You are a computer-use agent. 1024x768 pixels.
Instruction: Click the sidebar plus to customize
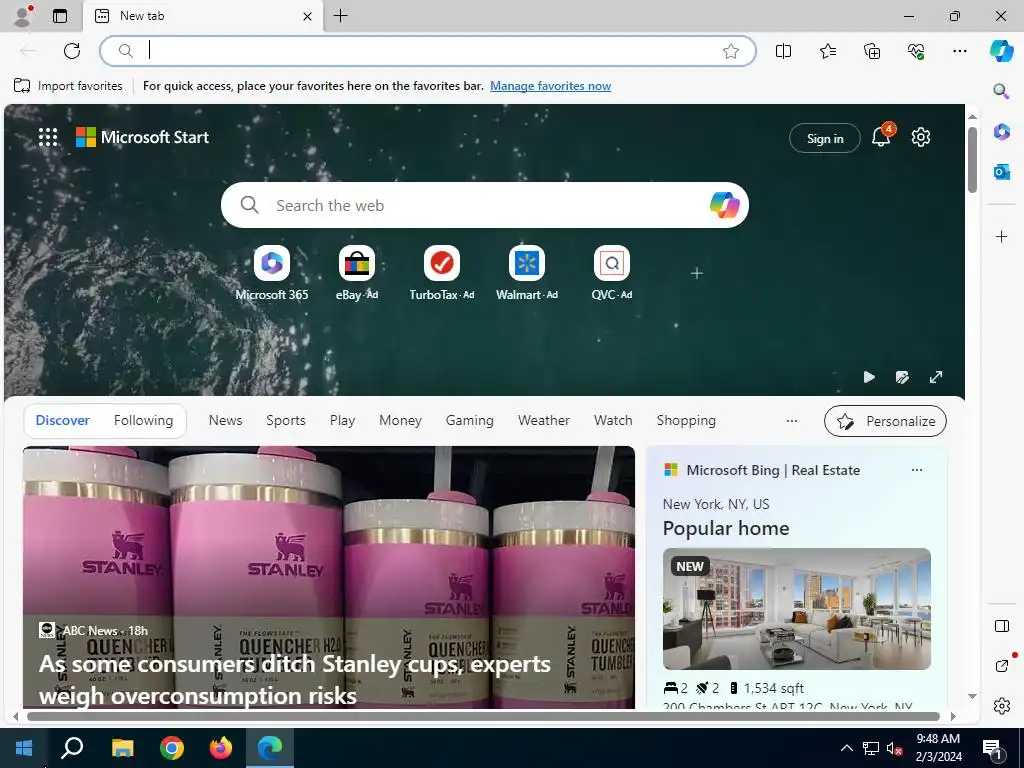(x=1002, y=236)
